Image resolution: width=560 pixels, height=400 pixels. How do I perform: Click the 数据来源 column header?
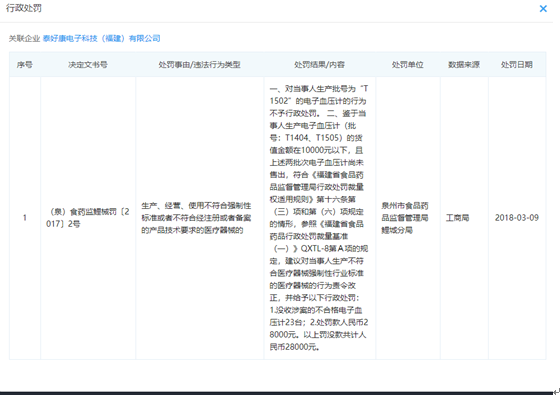coord(464,65)
